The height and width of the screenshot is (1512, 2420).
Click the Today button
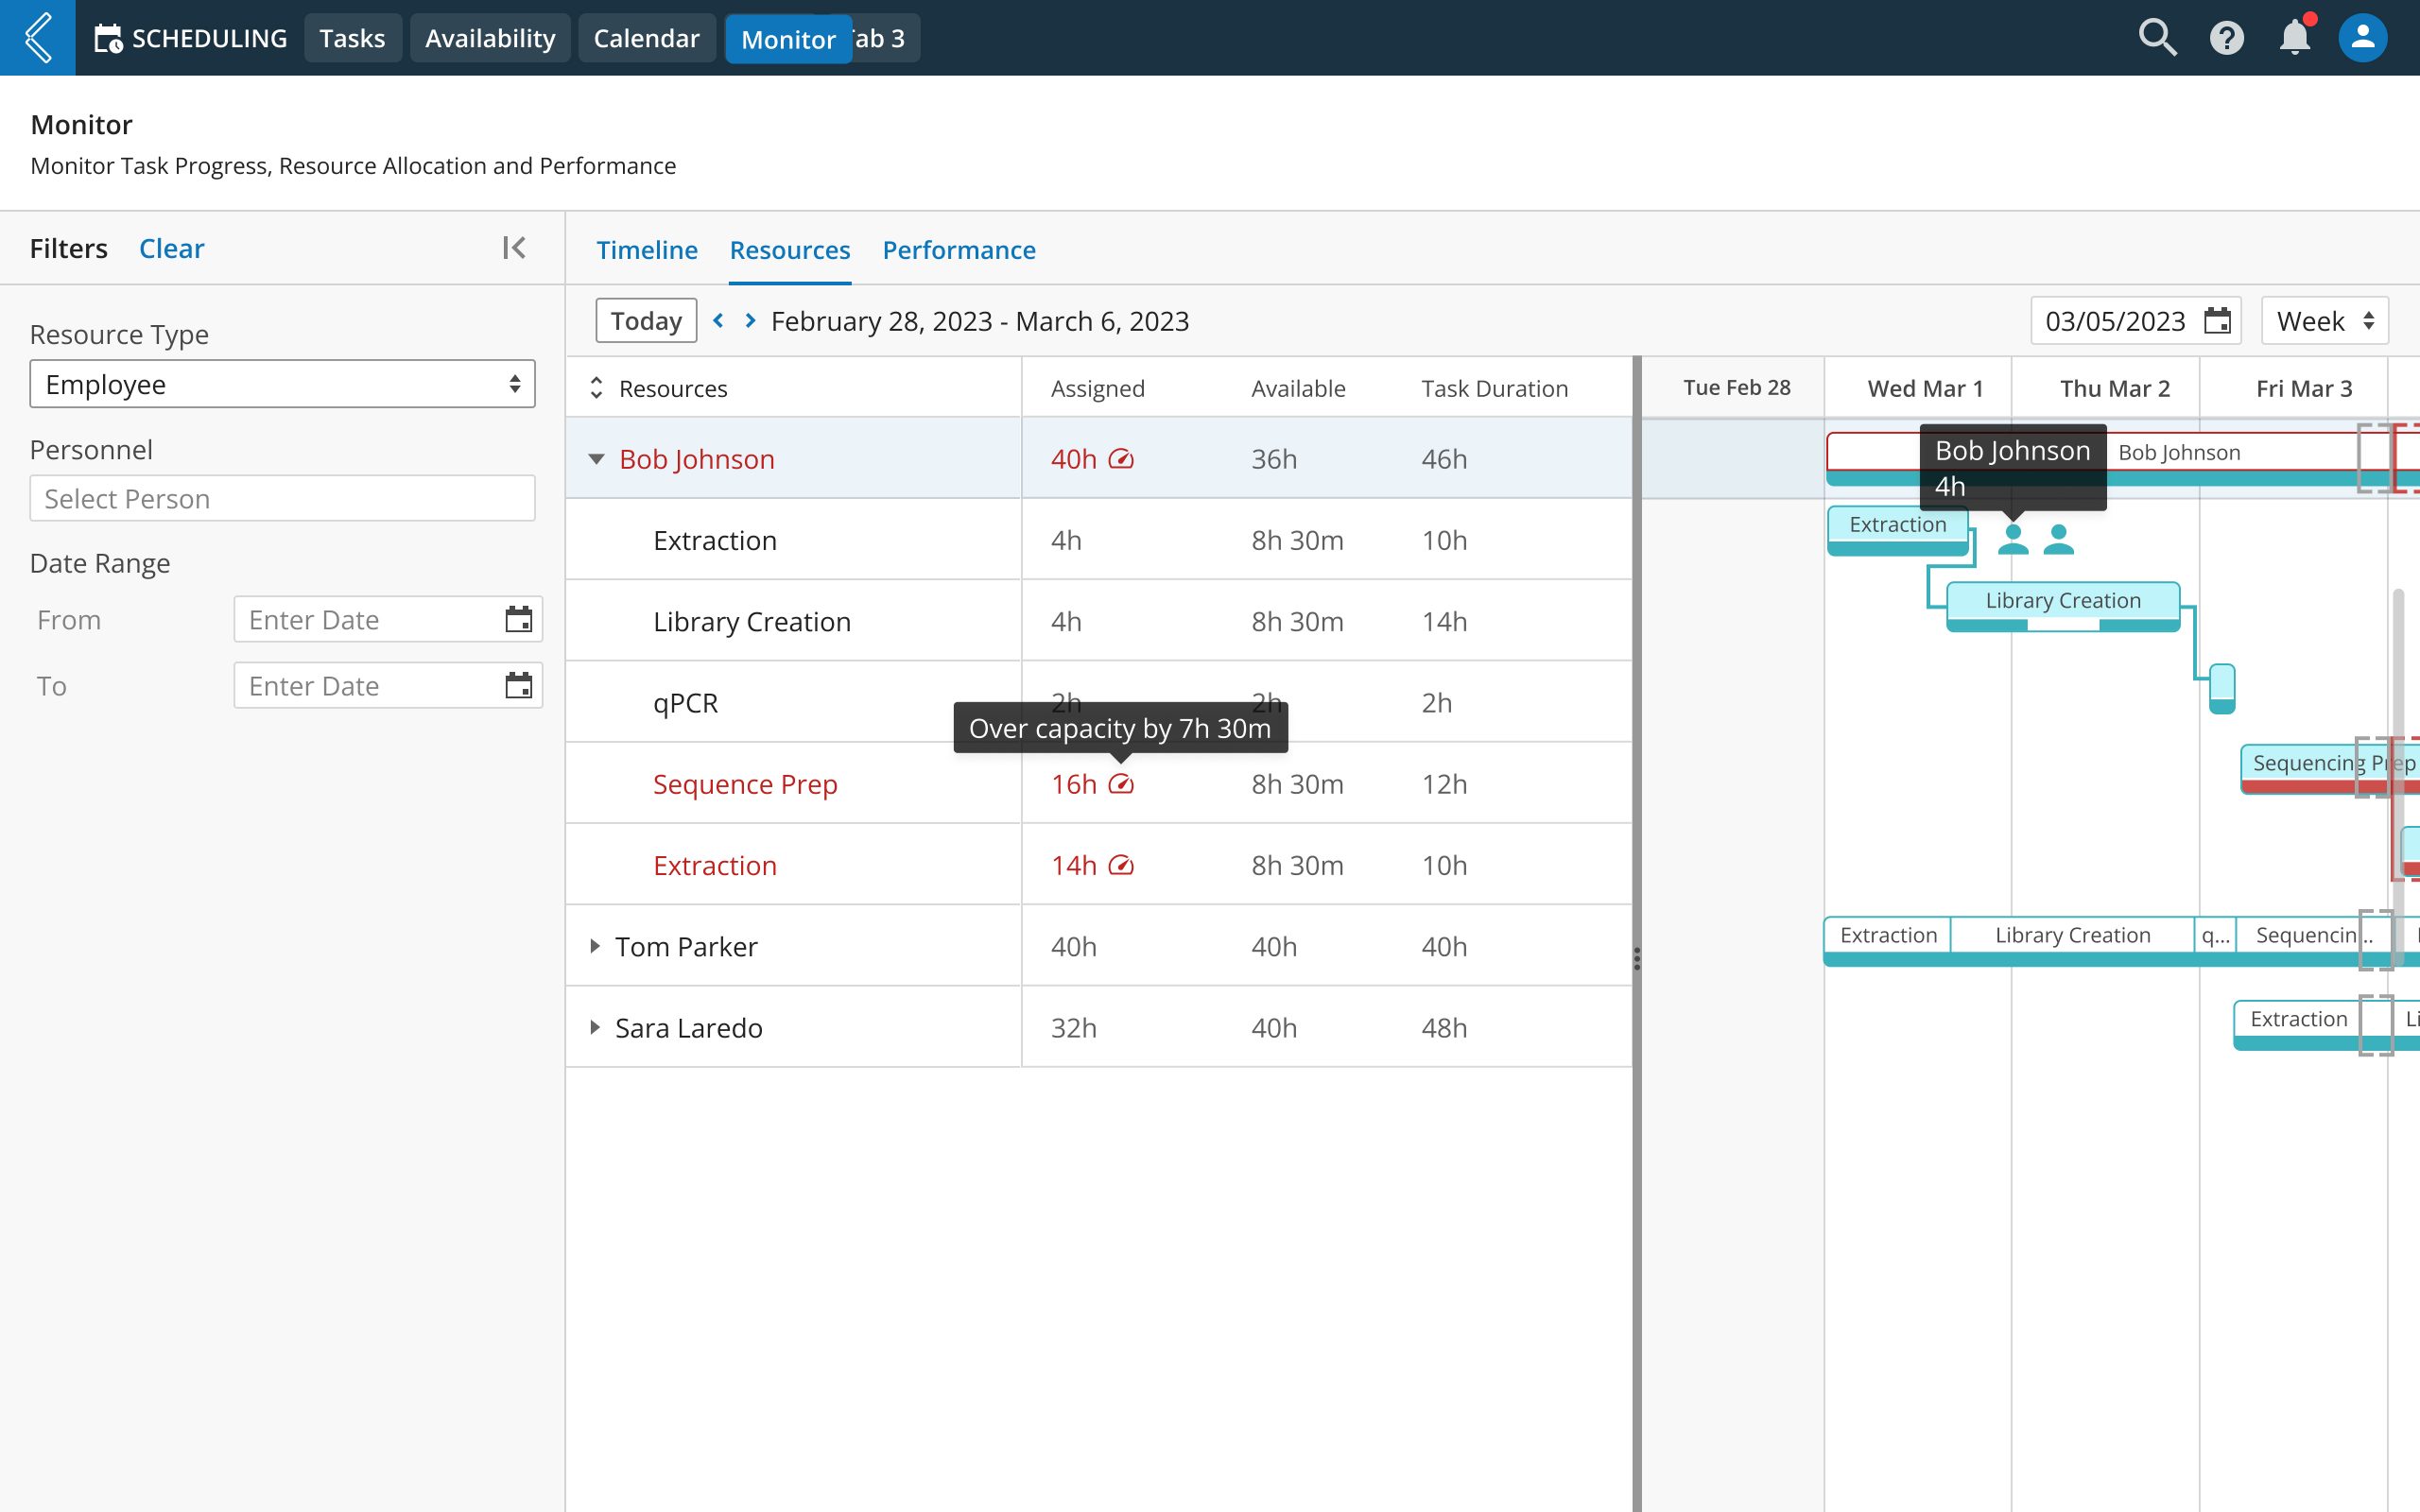coord(646,321)
